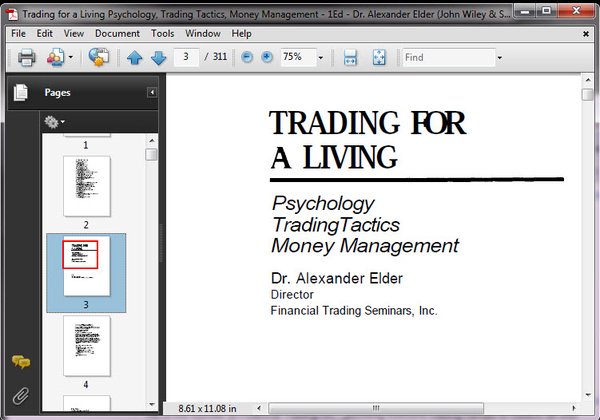Open the Collaborate people icon
600x420 pixels.
pyautogui.click(x=56, y=58)
